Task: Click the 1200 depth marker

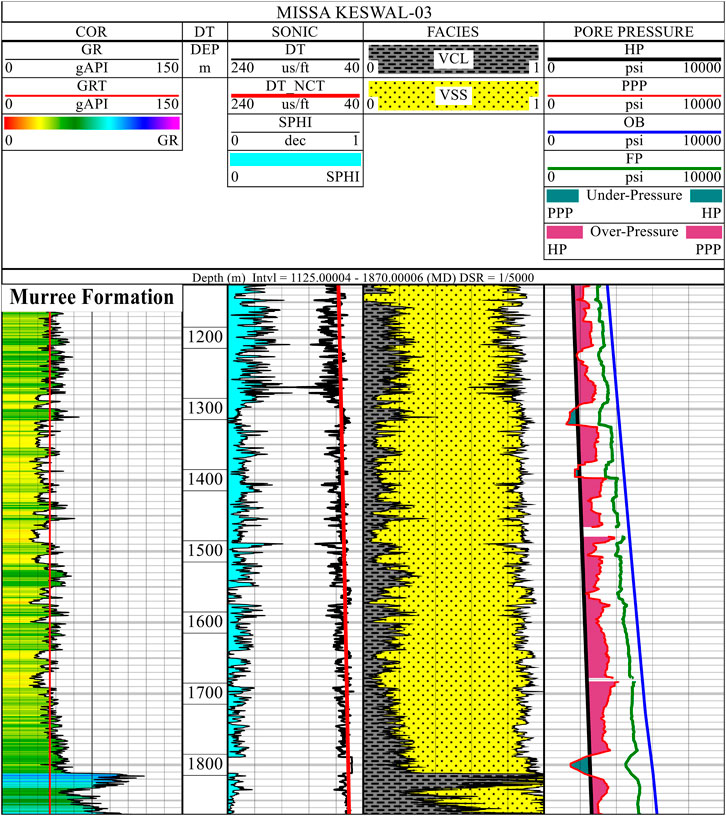Action: [205, 337]
